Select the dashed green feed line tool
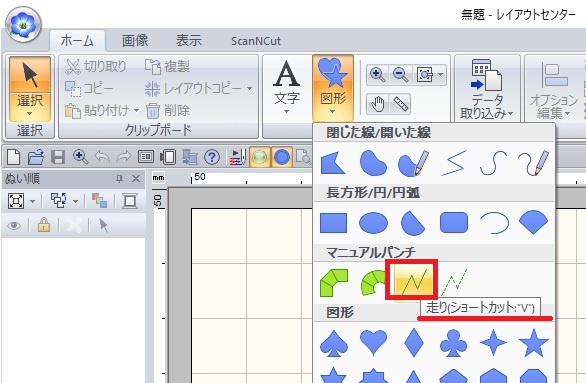Screen dimensions: 586x383 454,283
